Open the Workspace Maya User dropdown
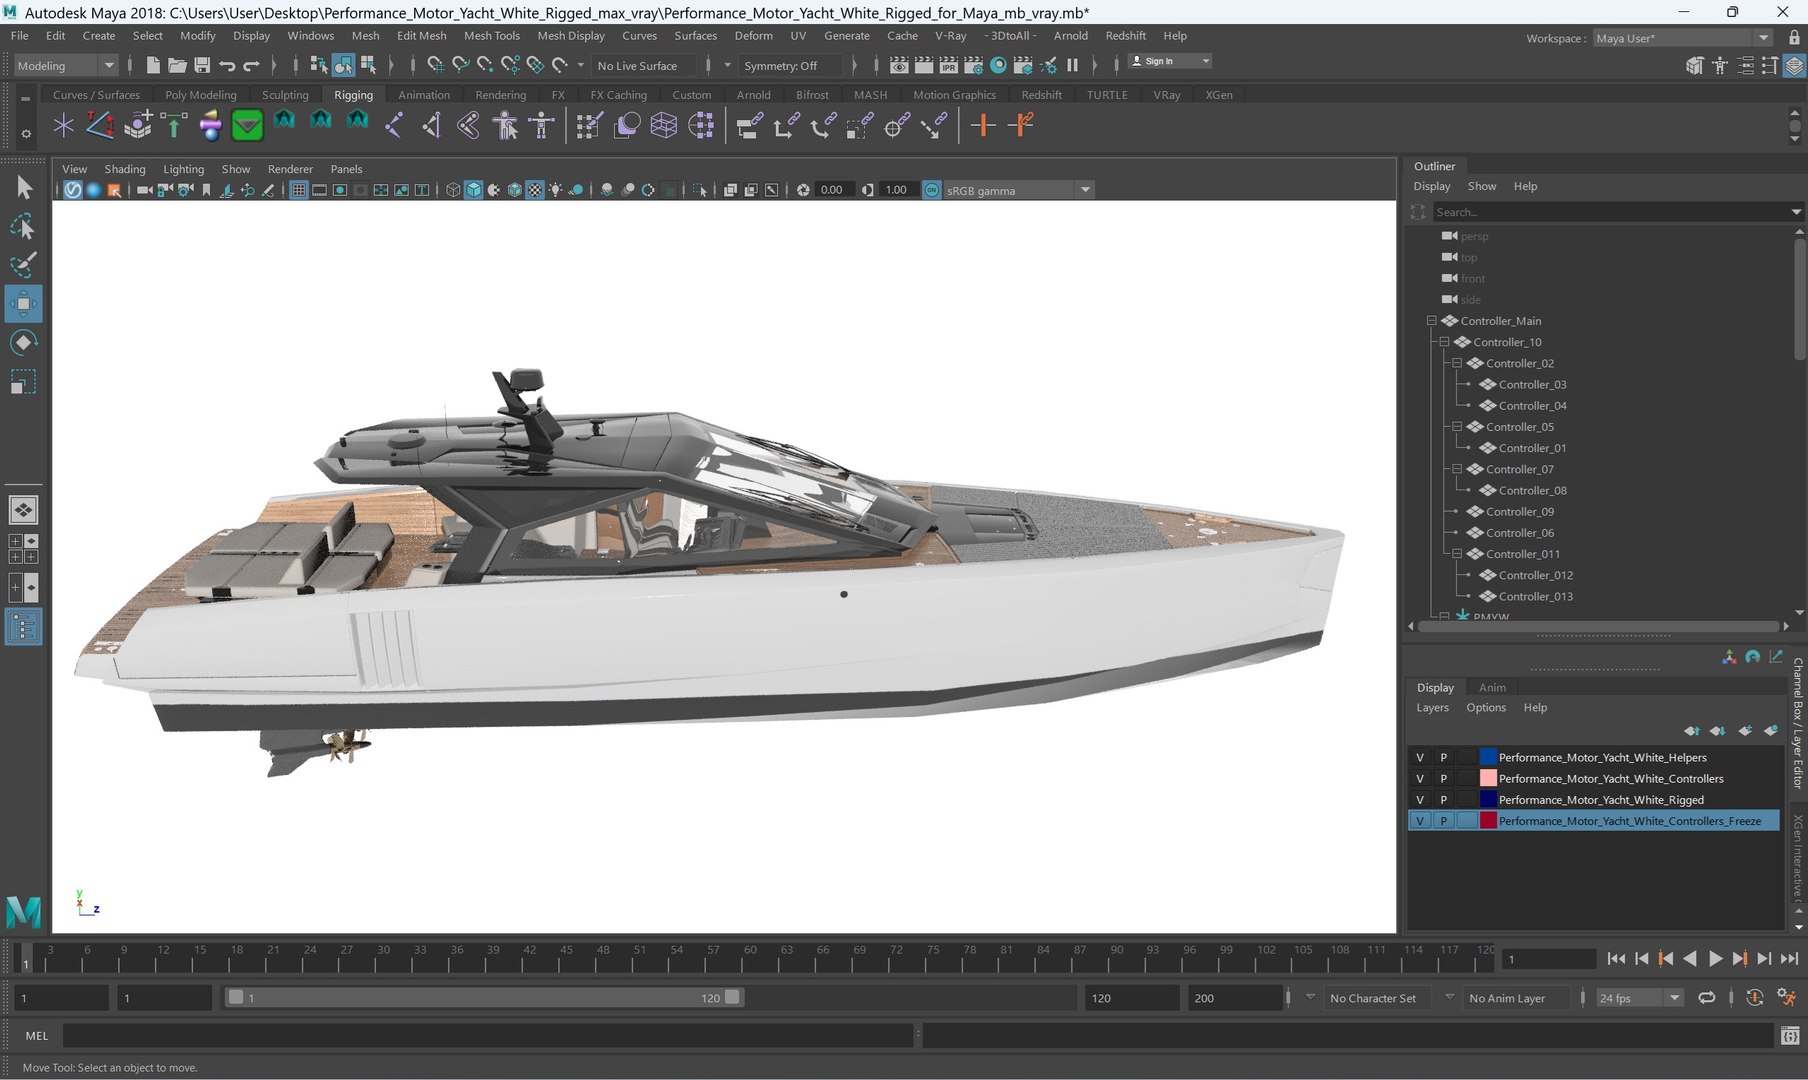The image size is (1808, 1080). click(1683, 38)
